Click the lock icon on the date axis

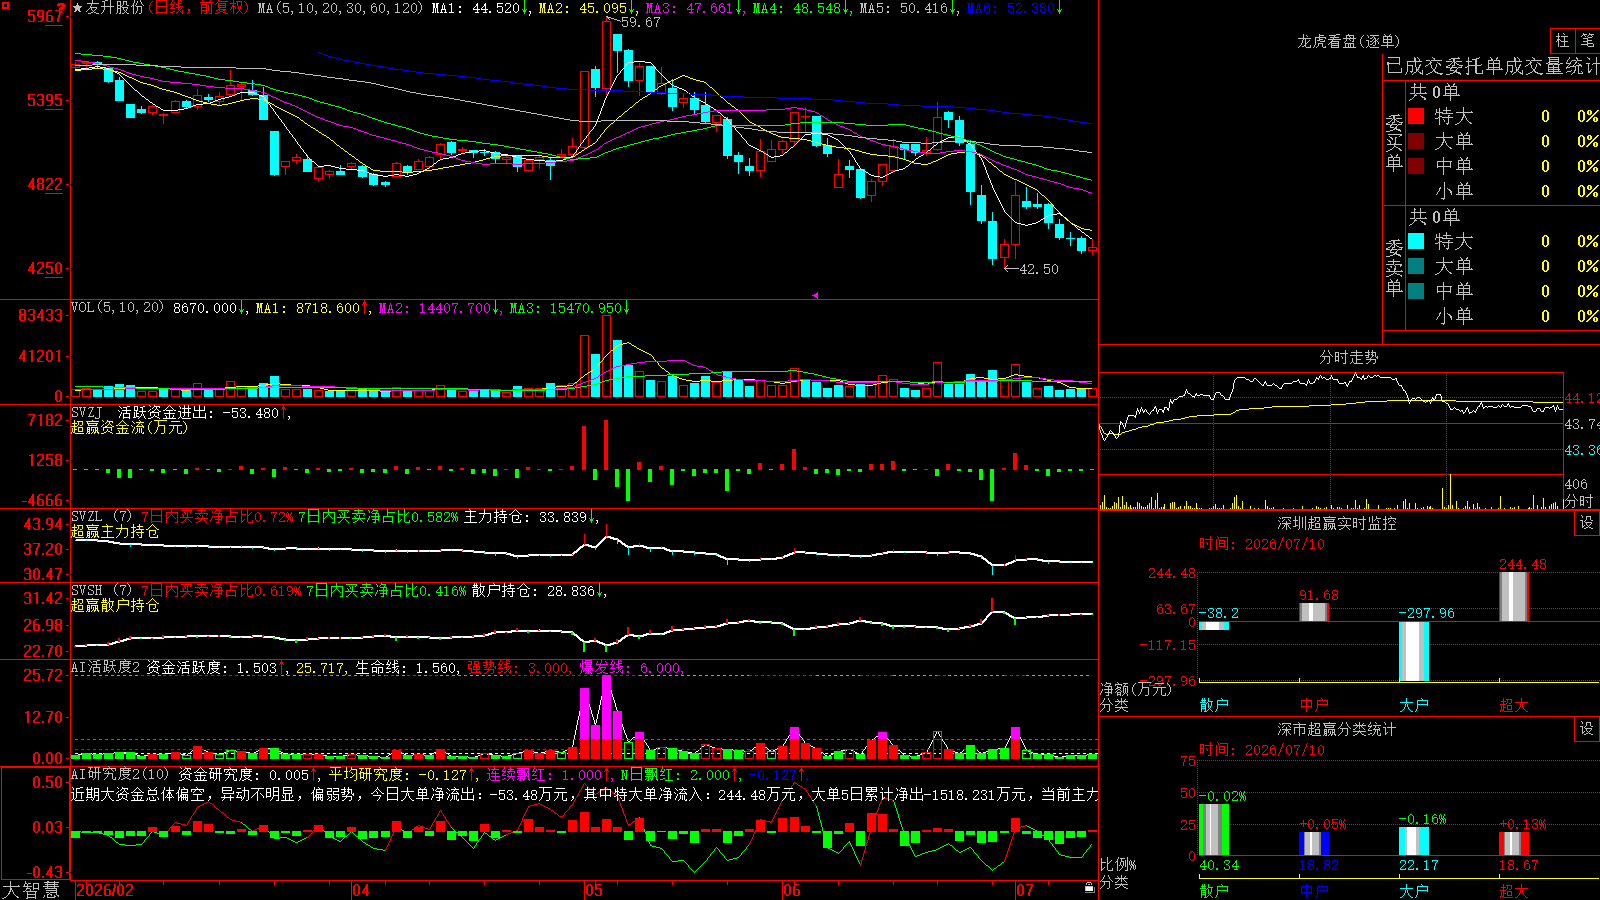tap(1089, 888)
